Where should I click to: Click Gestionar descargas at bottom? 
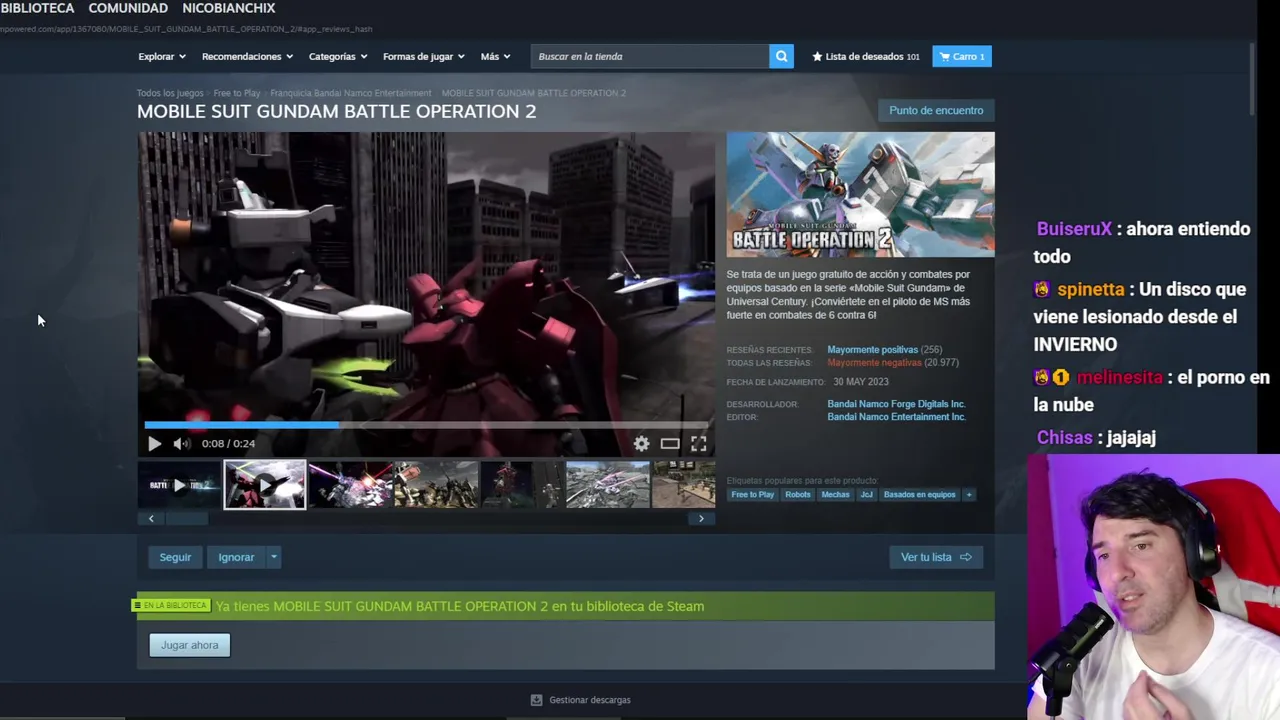(589, 700)
